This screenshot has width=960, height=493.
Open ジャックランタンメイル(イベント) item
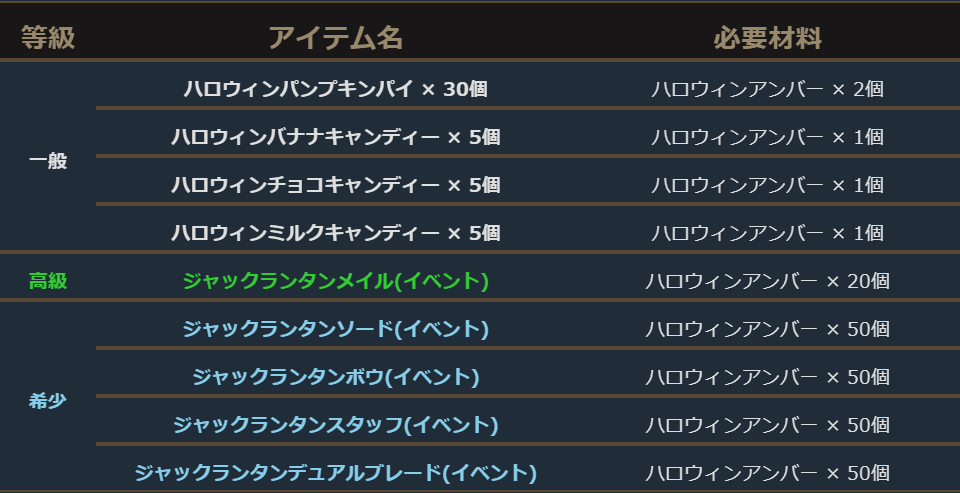(335, 281)
